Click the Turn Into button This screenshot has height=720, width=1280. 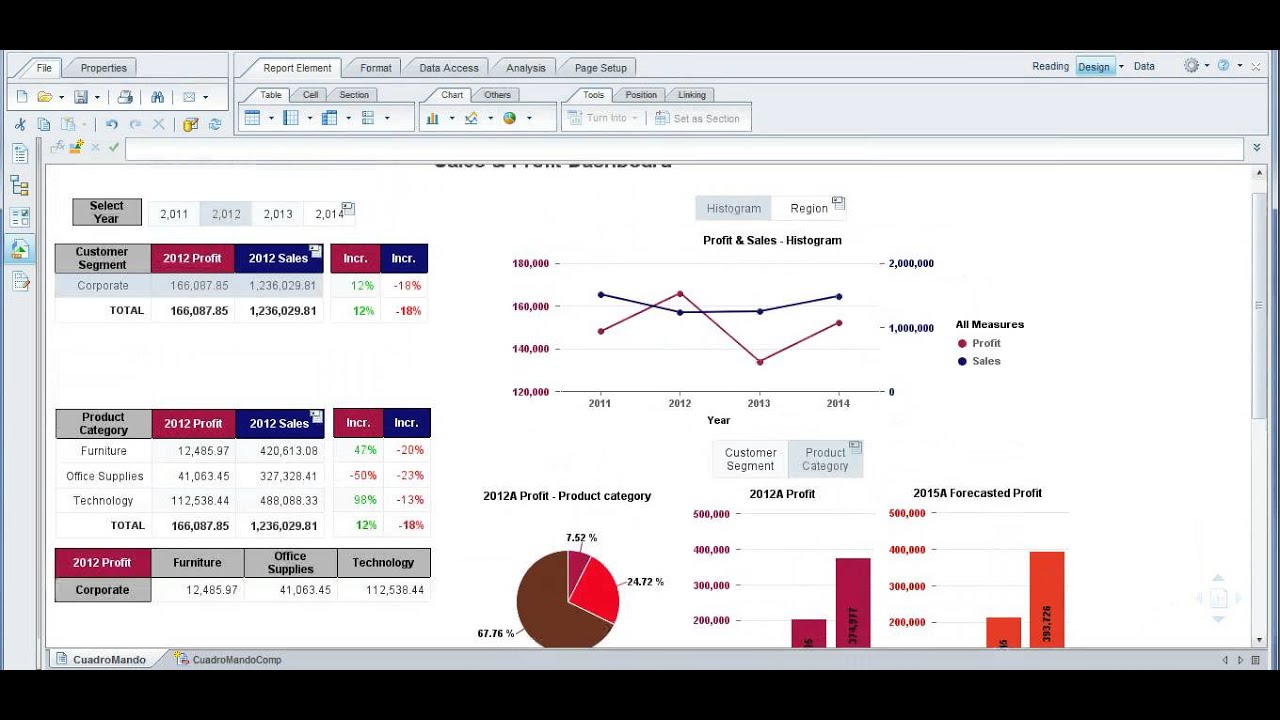[x=602, y=118]
